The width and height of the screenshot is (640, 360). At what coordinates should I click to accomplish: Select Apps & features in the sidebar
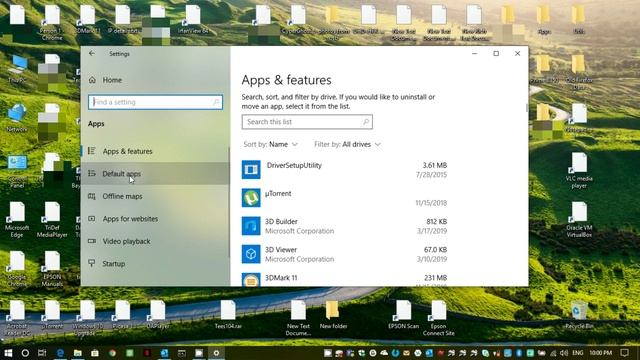[x=155, y=151]
